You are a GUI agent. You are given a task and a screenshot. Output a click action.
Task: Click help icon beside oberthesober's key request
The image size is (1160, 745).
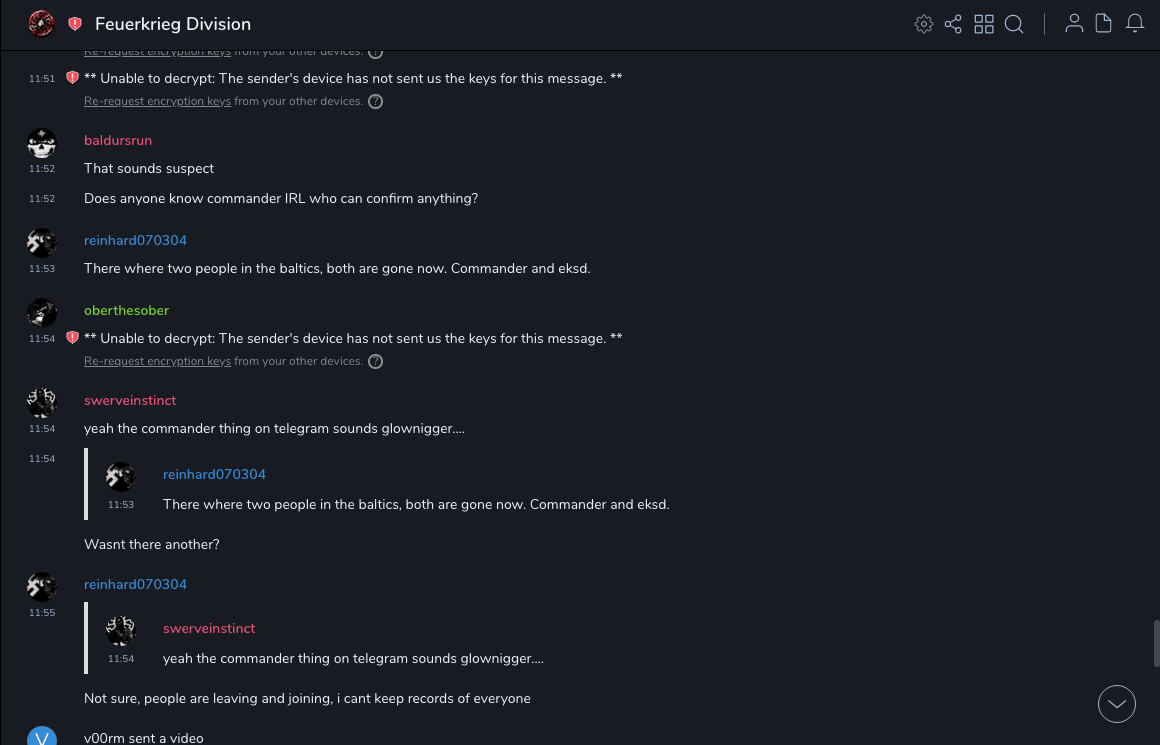[376, 361]
